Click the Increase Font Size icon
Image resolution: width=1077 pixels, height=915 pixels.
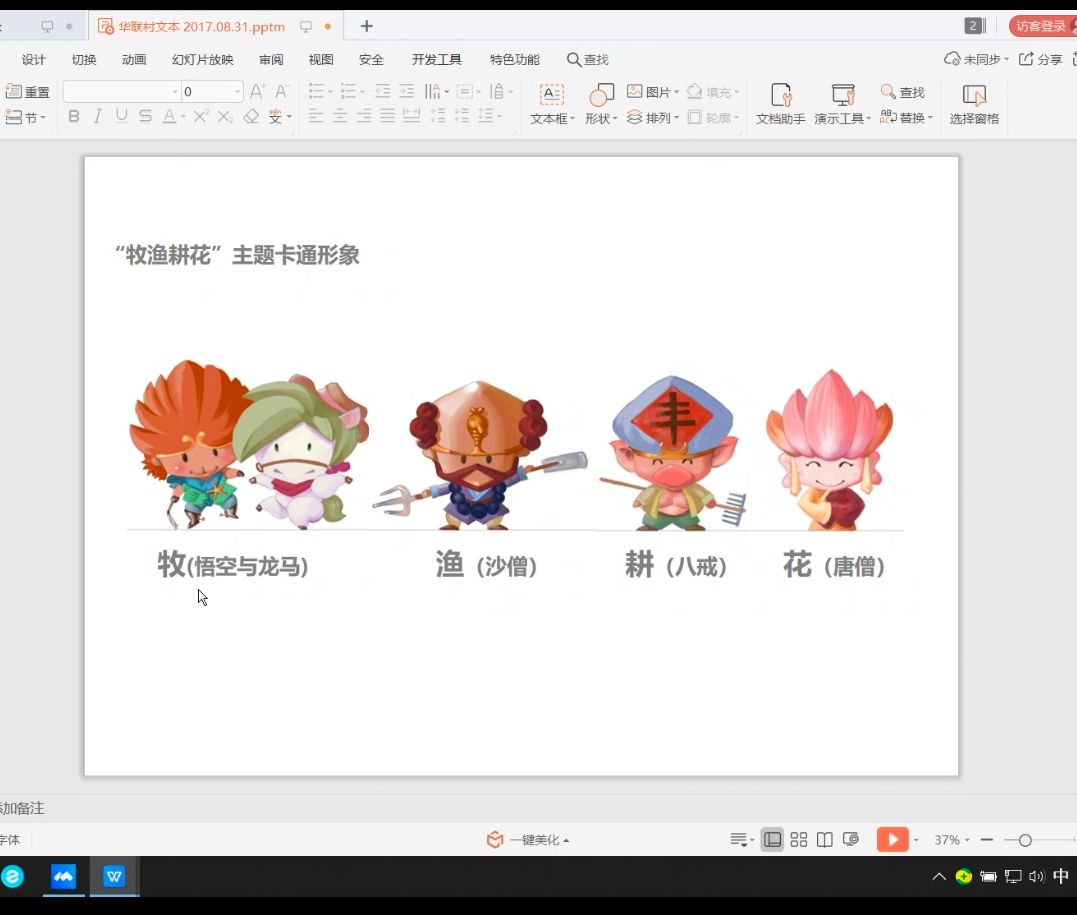[x=257, y=91]
